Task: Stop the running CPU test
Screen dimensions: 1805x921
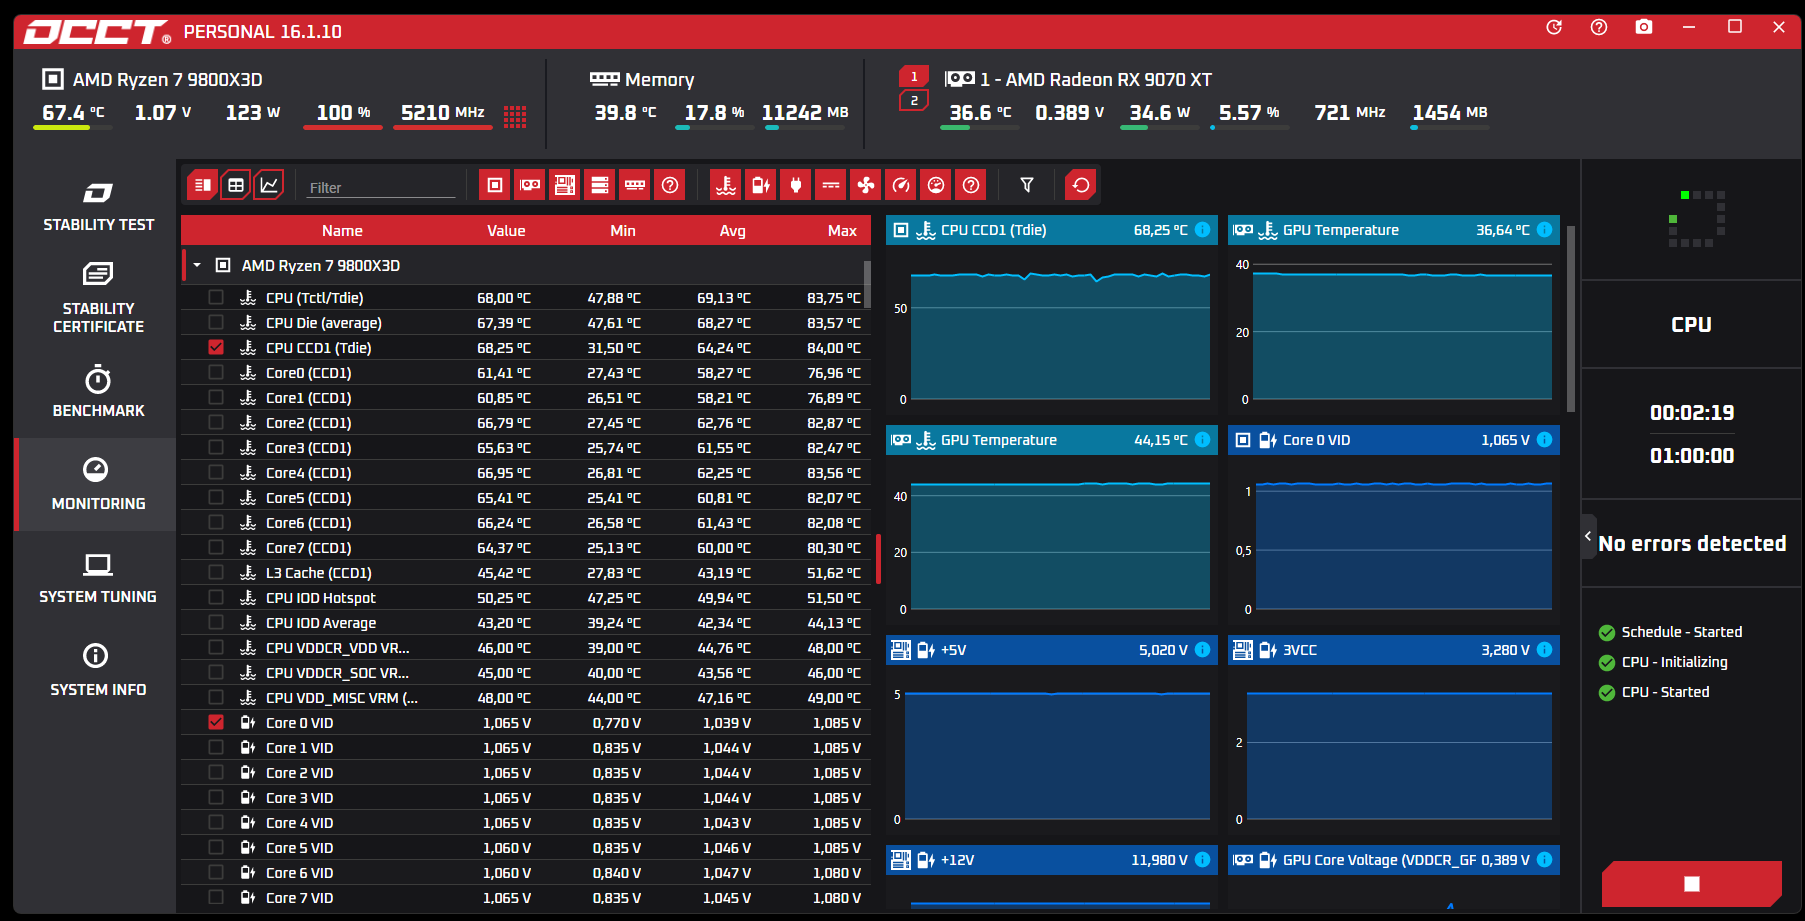Action: click(x=1692, y=883)
